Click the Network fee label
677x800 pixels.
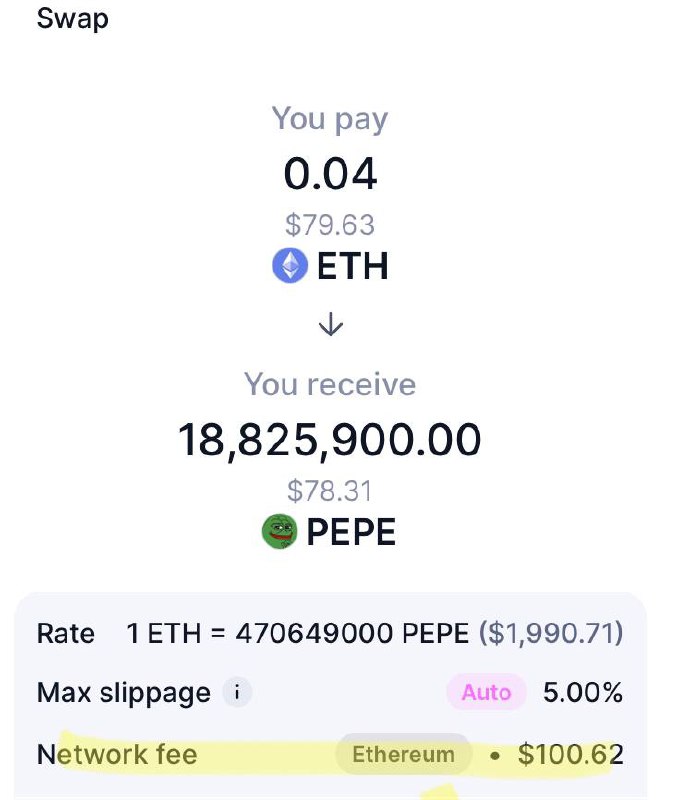[x=117, y=754]
